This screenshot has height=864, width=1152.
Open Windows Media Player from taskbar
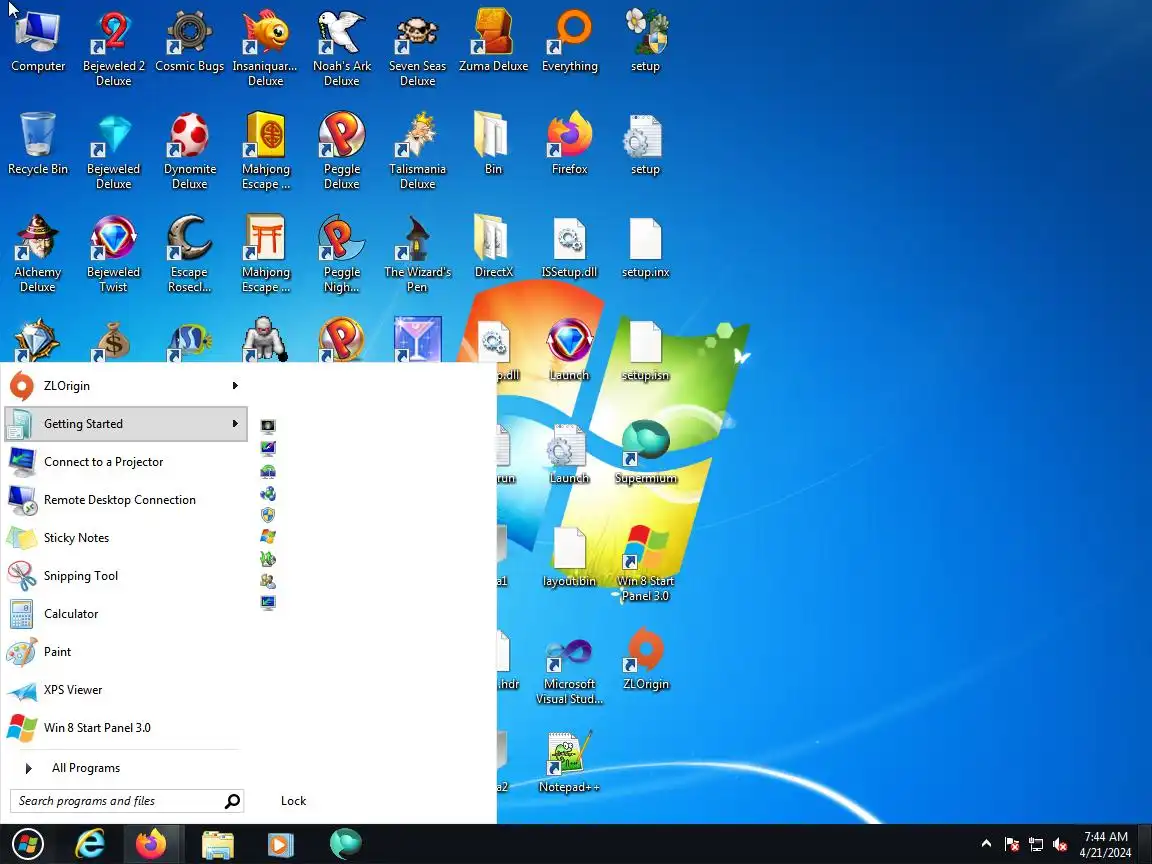click(279, 845)
